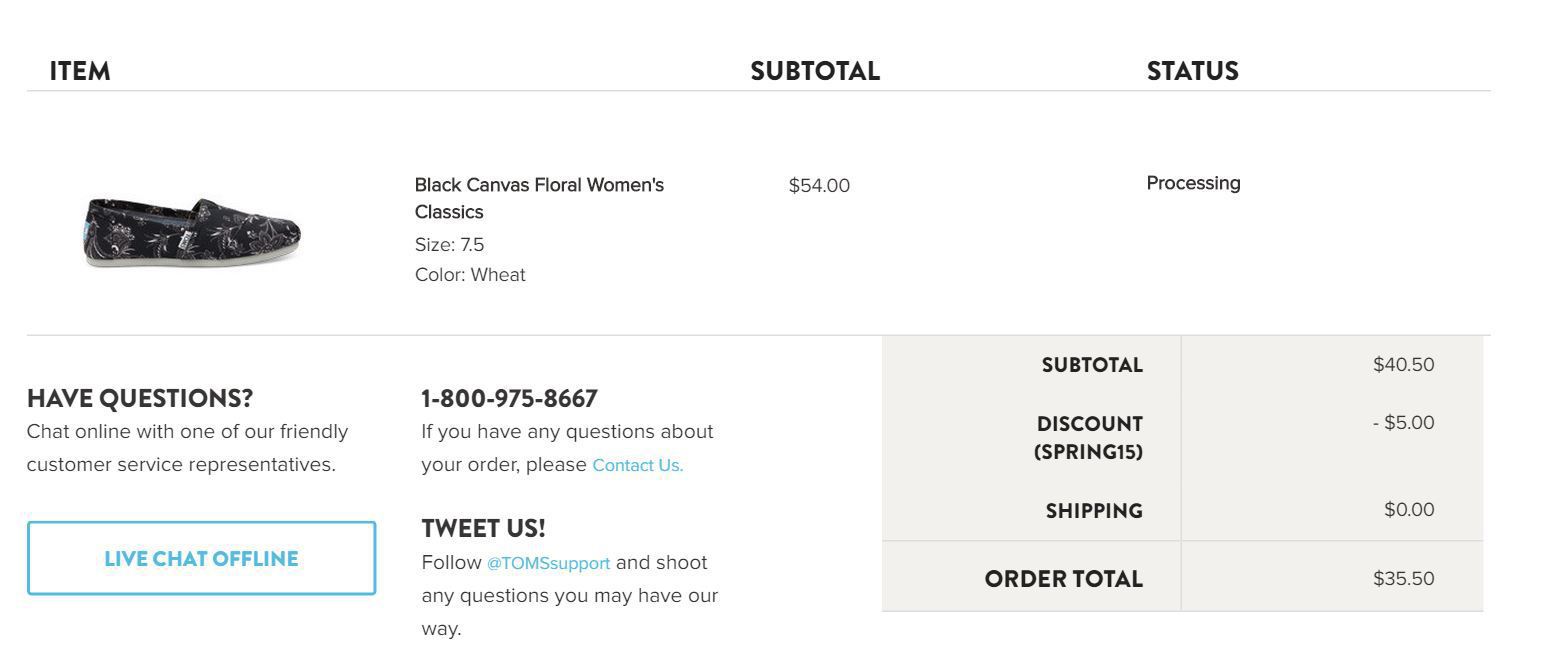Viewport: 1547px width, 672px height.
Task: Click the LIVE CHAT OFFLINE button
Action: pyautogui.click(x=201, y=558)
